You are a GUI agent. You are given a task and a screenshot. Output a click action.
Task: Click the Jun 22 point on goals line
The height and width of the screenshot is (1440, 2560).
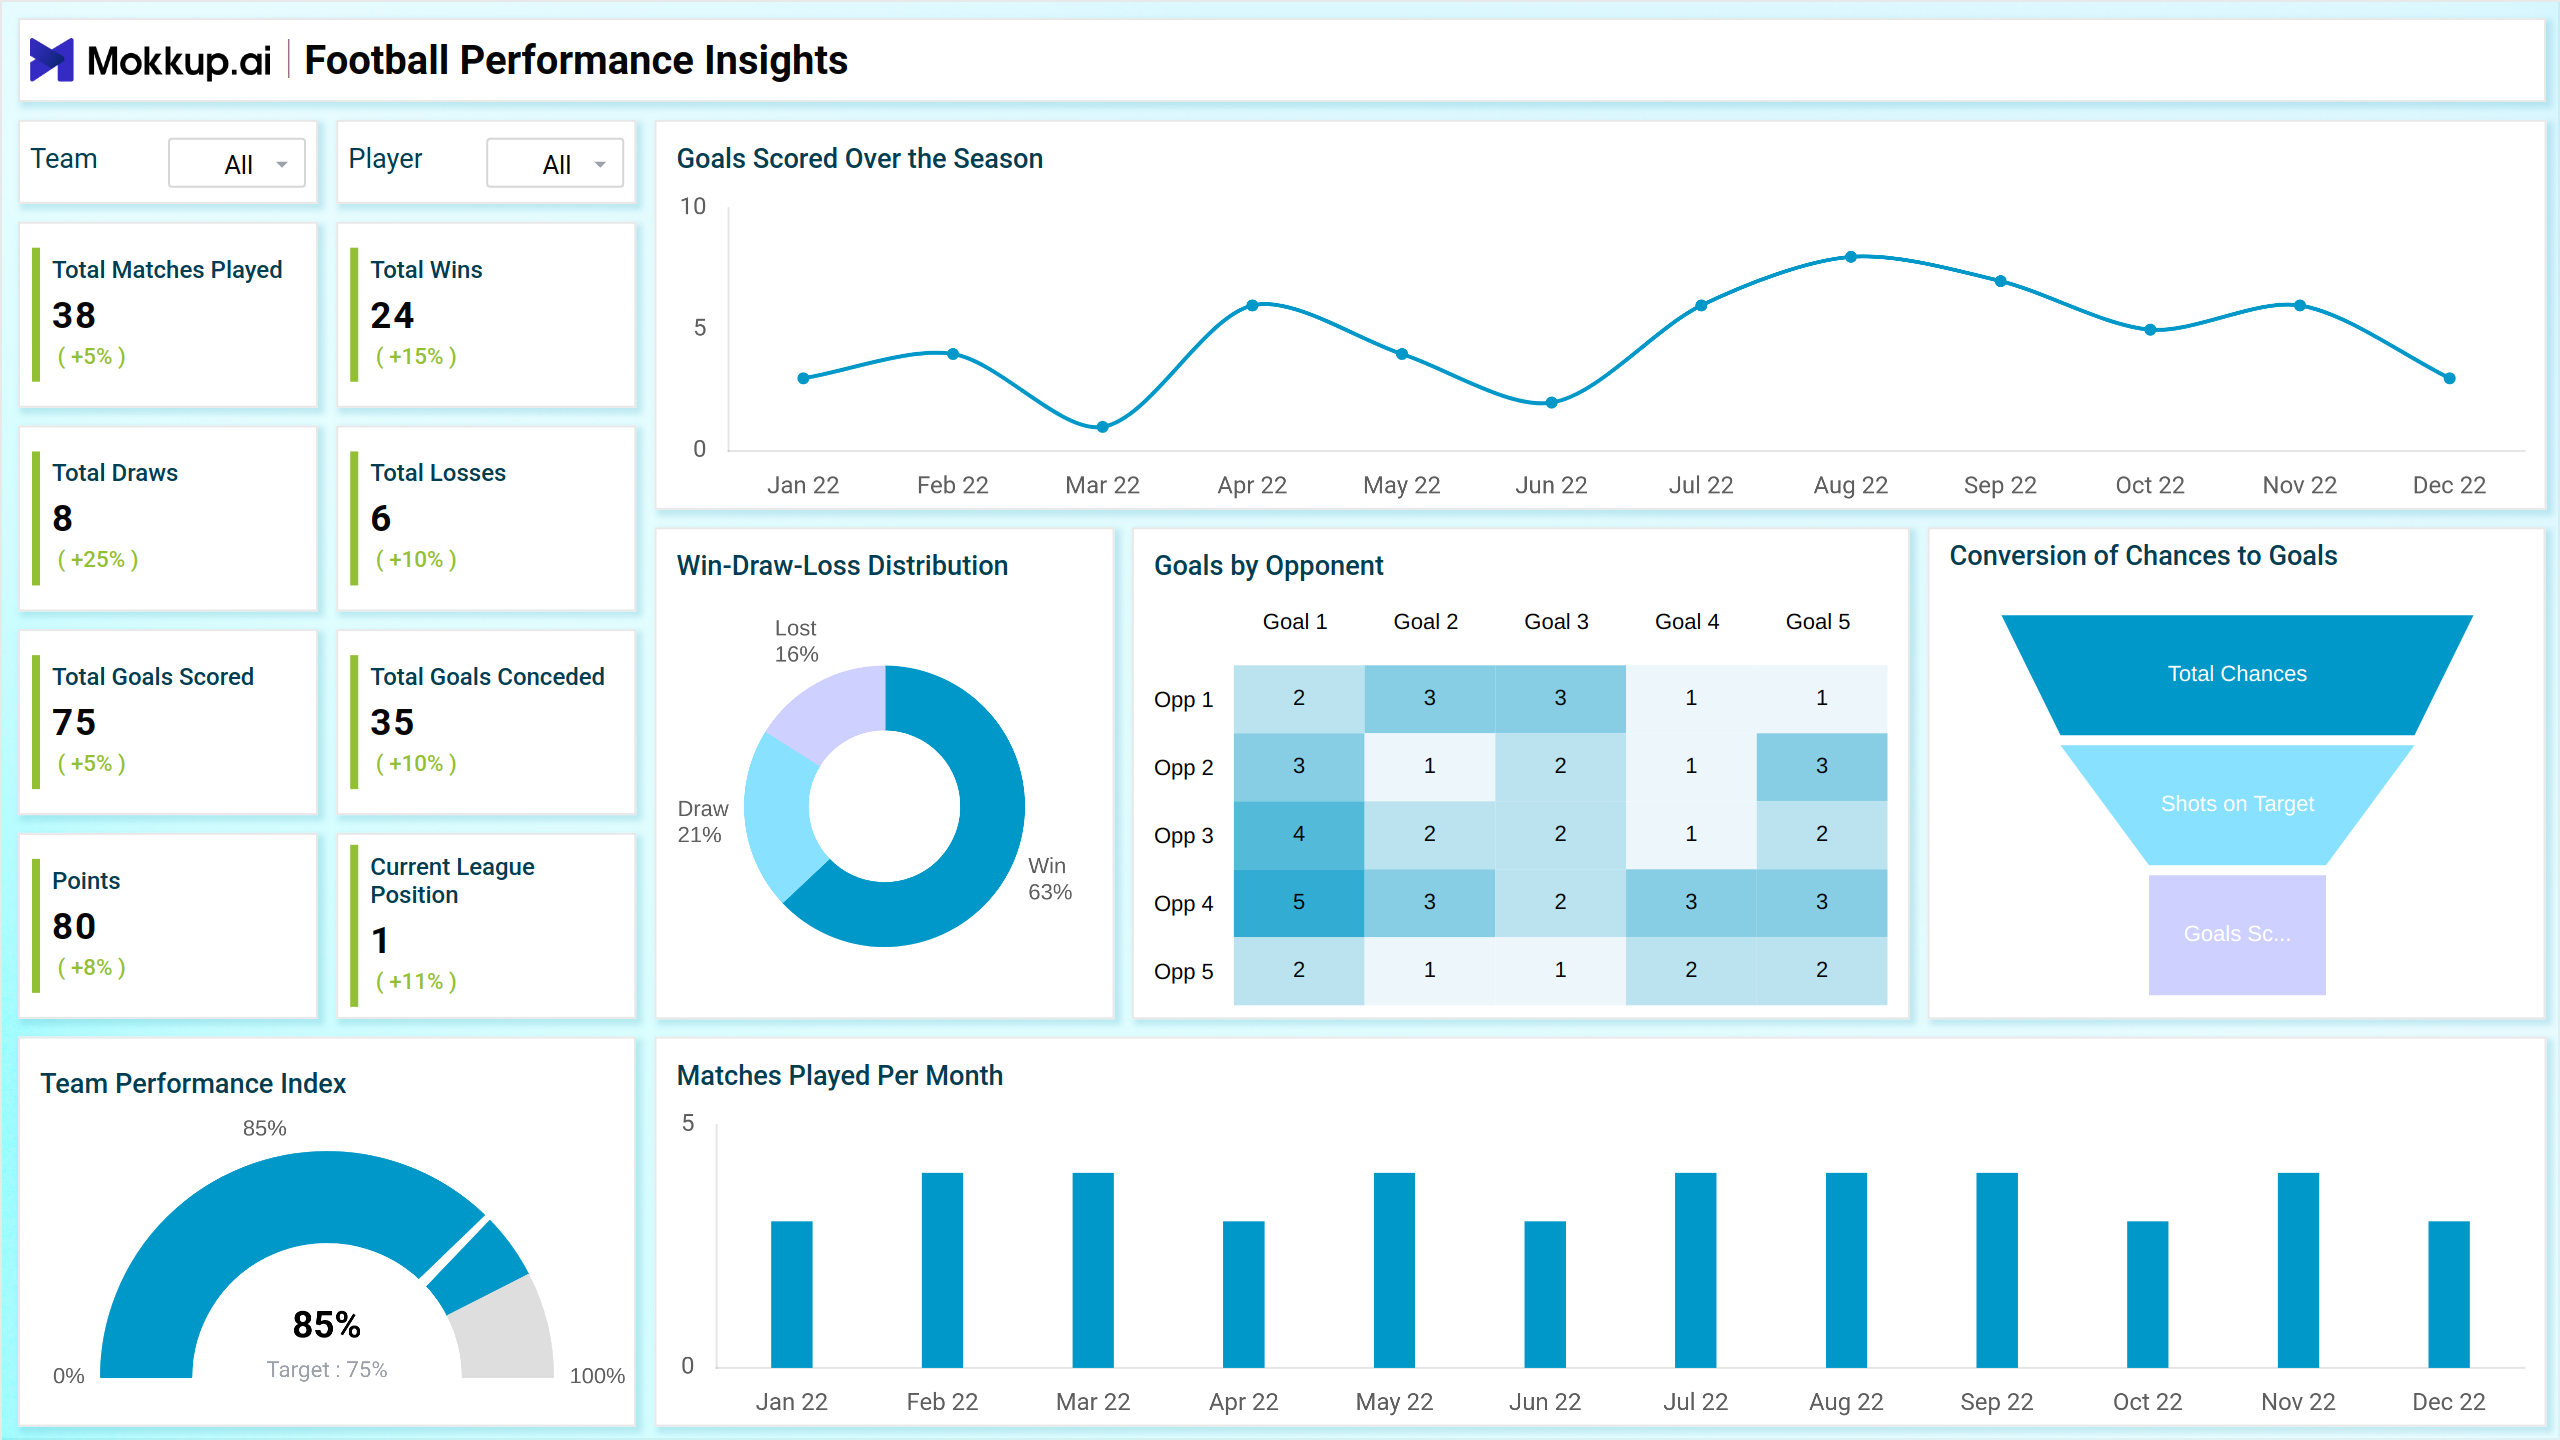[1551, 403]
